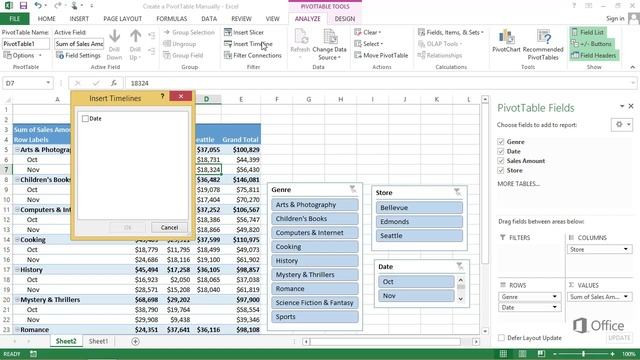Image resolution: width=640 pixels, height=360 pixels.
Task: Toggle Field Headers display
Action: 594,55
